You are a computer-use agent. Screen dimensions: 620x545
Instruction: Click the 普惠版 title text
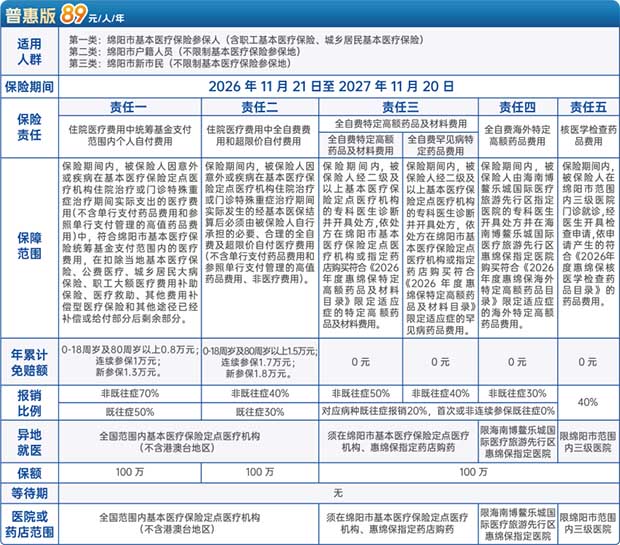(30, 15)
